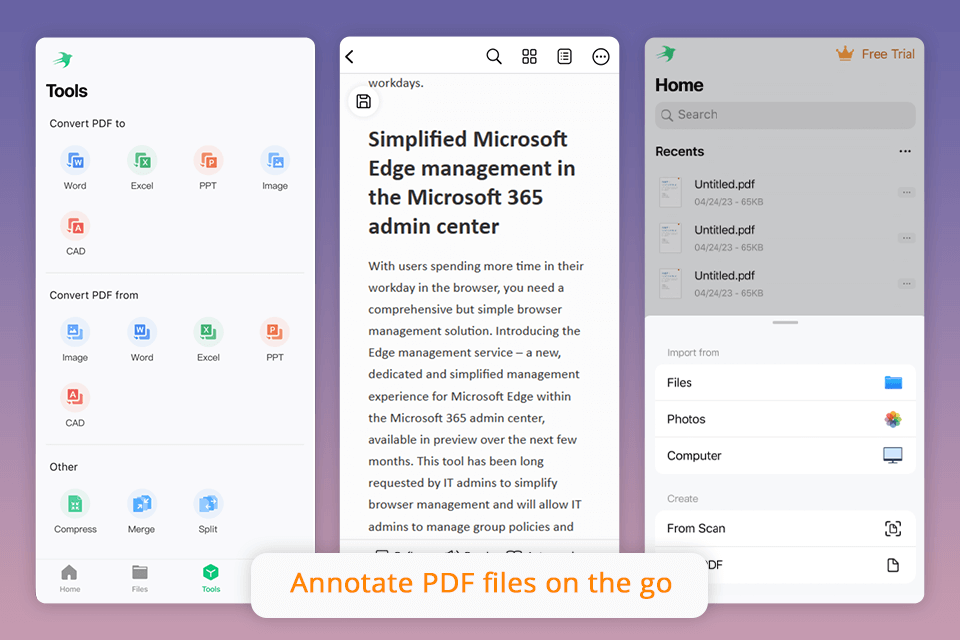Click the Search field on Home
Image resolution: width=960 pixels, height=640 pixels.
click(x=785, y=115)
